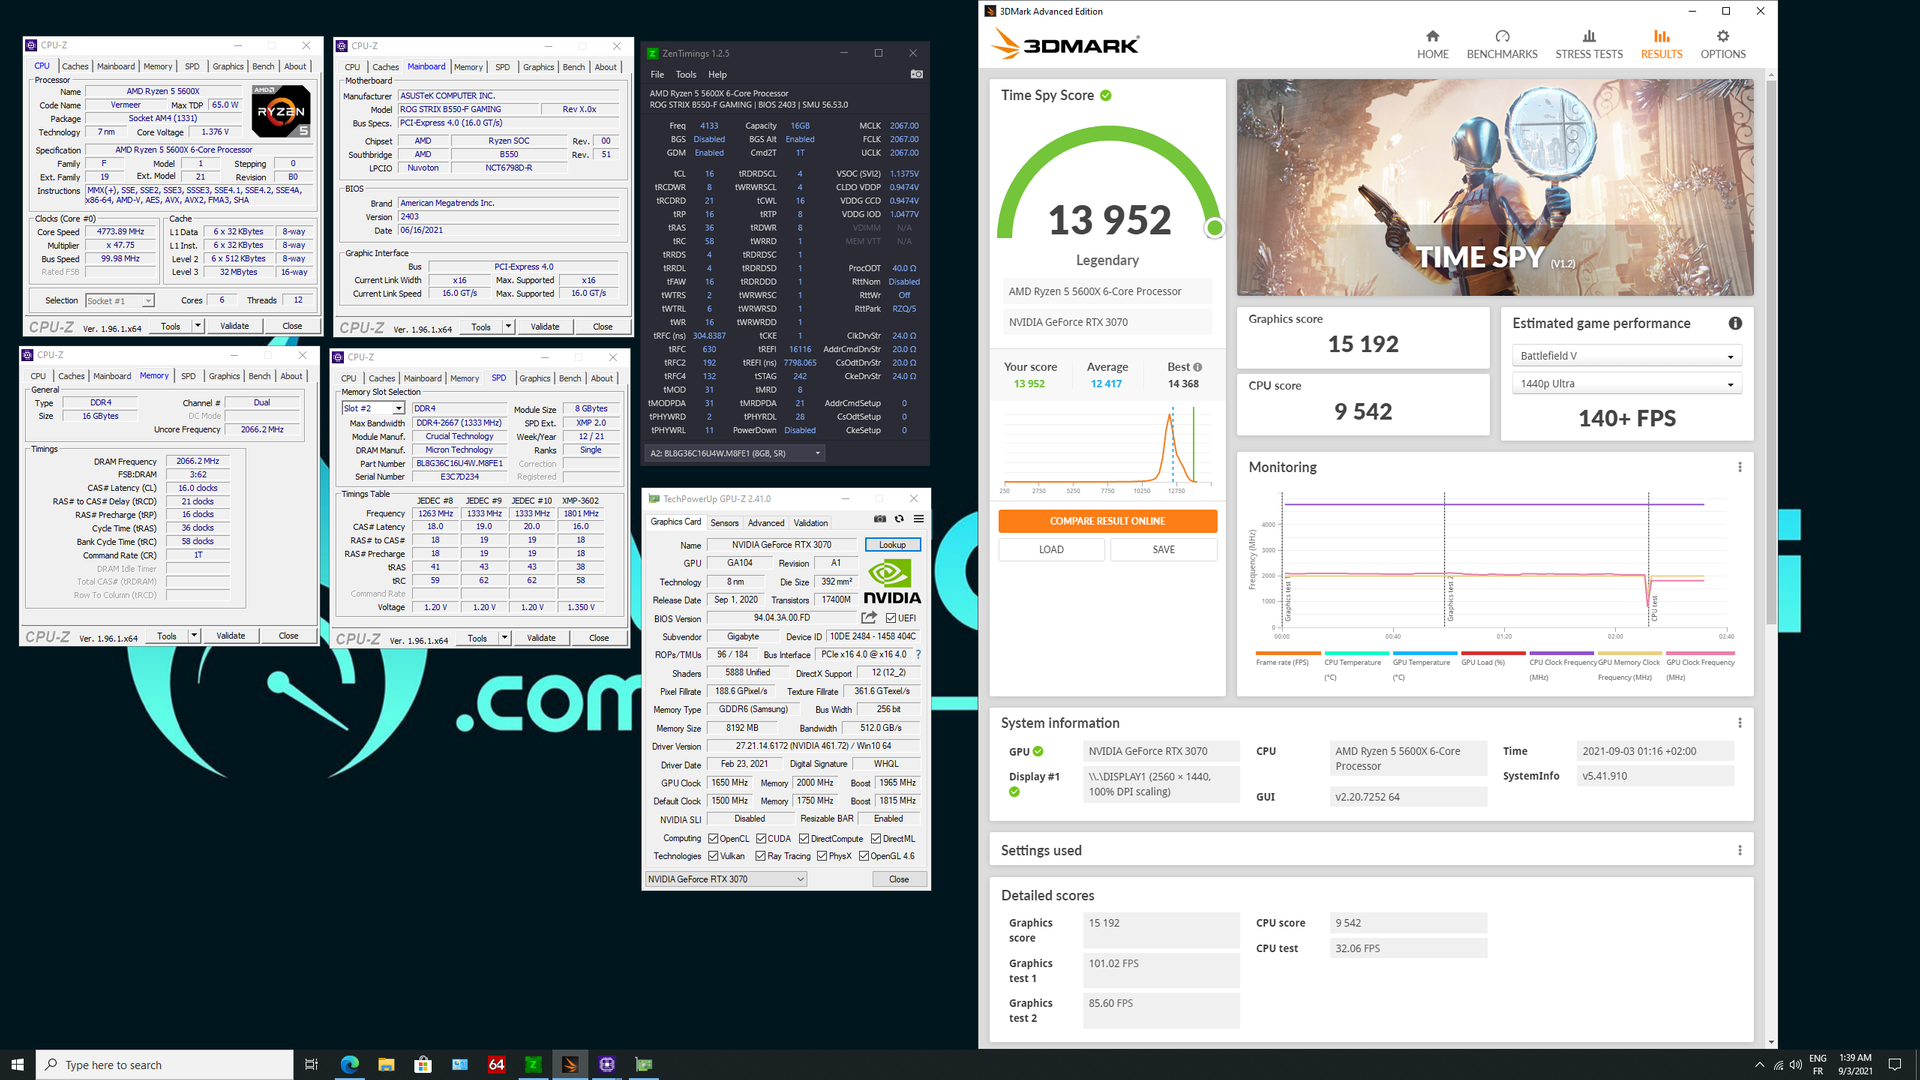Image resolution: width=1920 pixels, height=1080 pixels.
Task: Open Task View on the taskbar
Action: (x=311, y=1064)
